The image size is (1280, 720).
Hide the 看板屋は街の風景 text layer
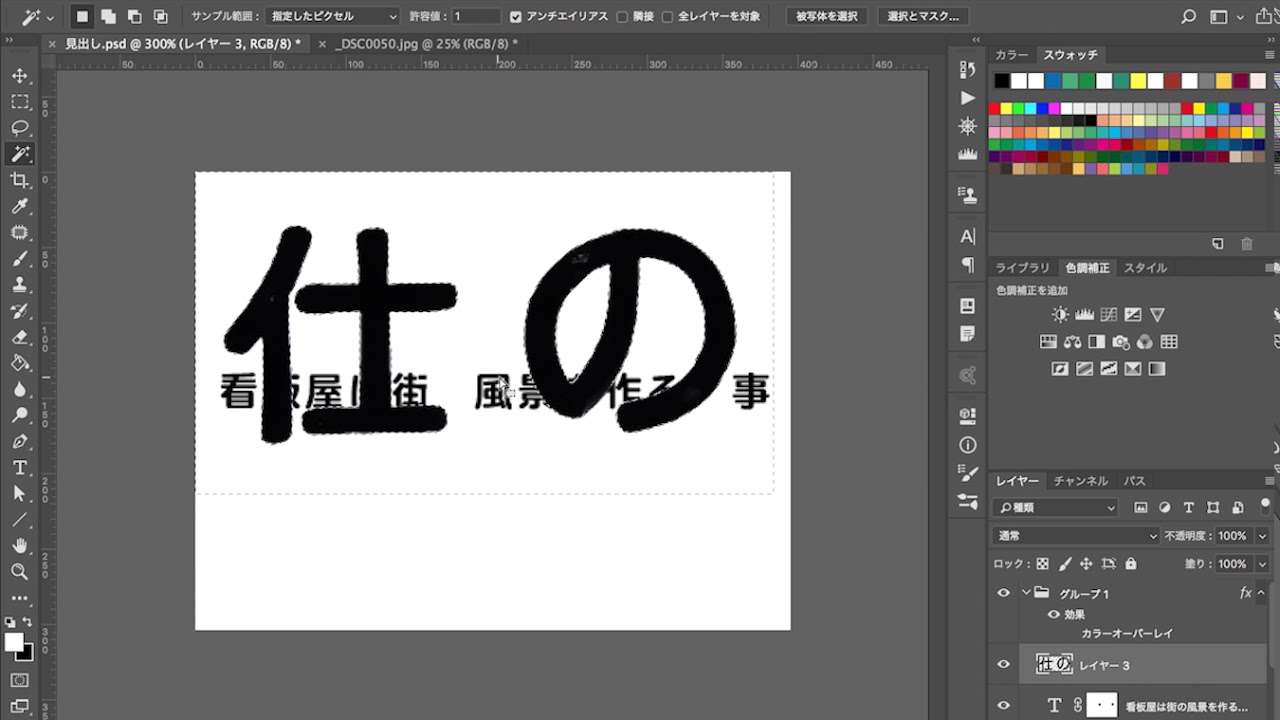(1003, 705)
